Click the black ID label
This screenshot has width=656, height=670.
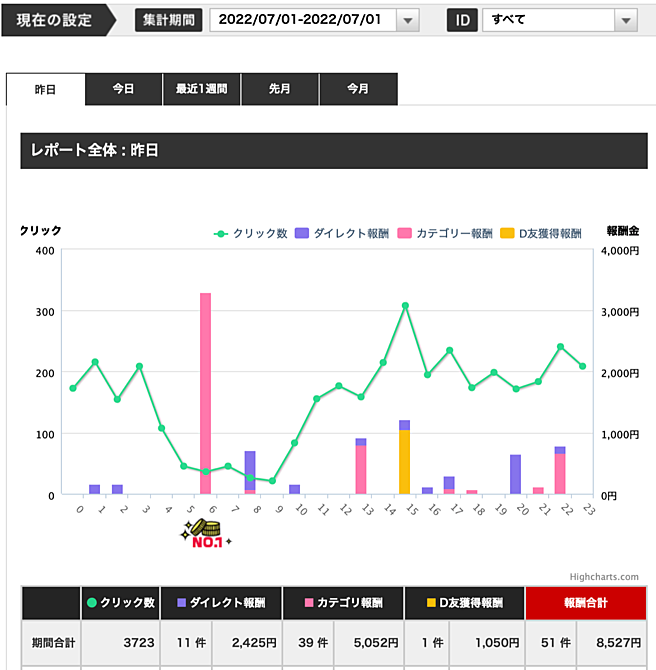click(x=462, y=20)
